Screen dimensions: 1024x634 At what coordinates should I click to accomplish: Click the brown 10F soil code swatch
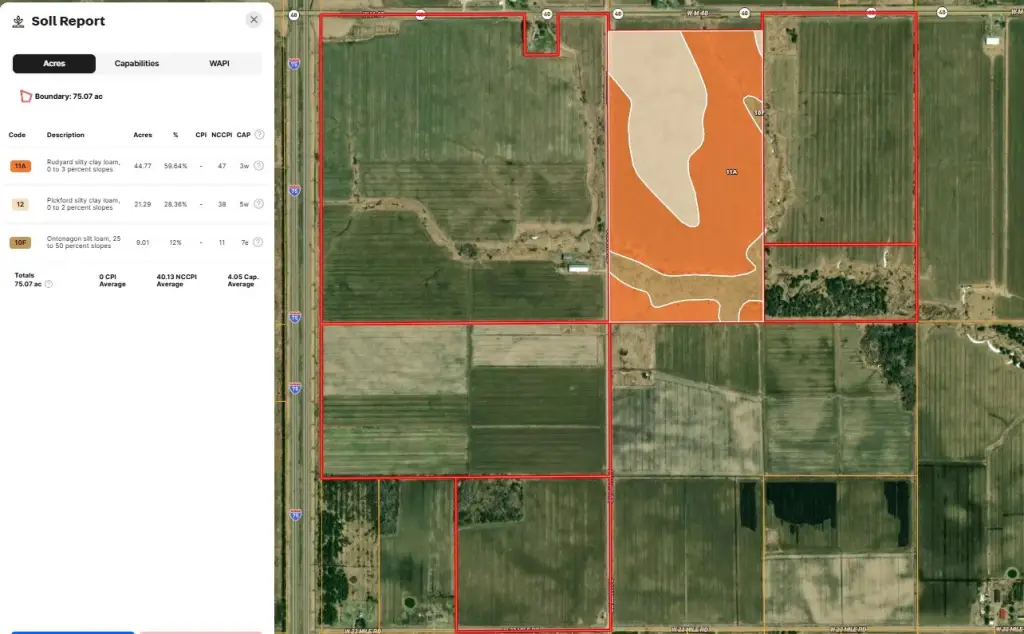tap(20, 242)
